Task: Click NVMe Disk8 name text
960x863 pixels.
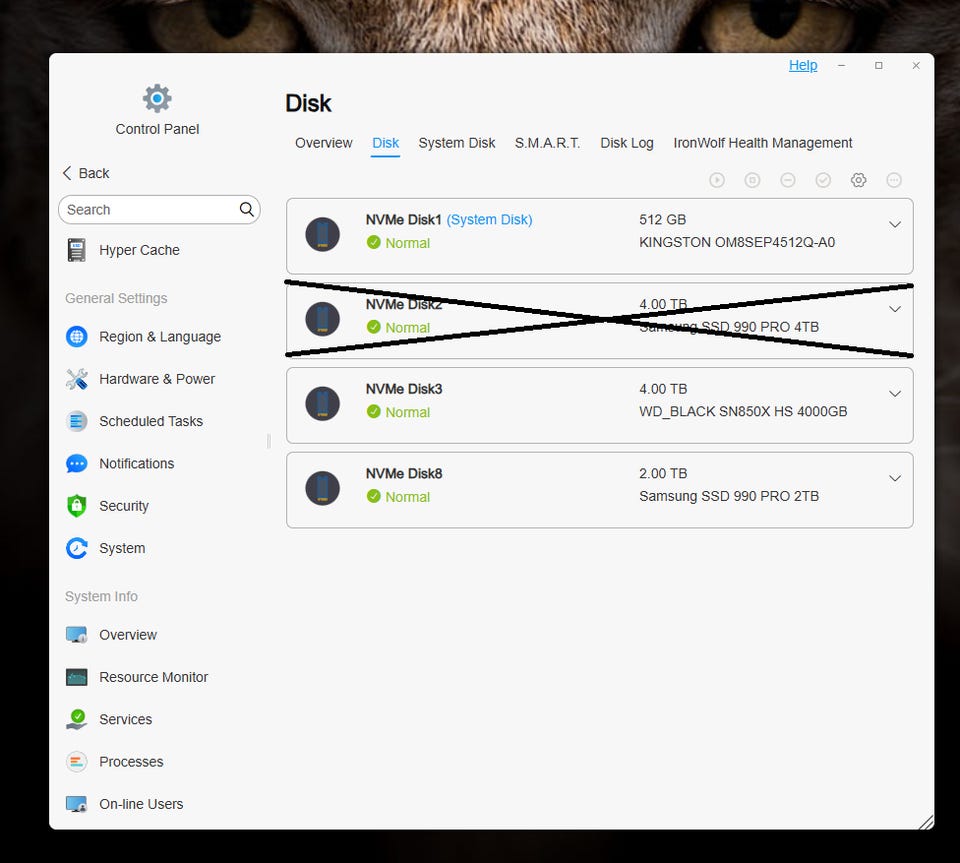Action: tap(403, 474)
